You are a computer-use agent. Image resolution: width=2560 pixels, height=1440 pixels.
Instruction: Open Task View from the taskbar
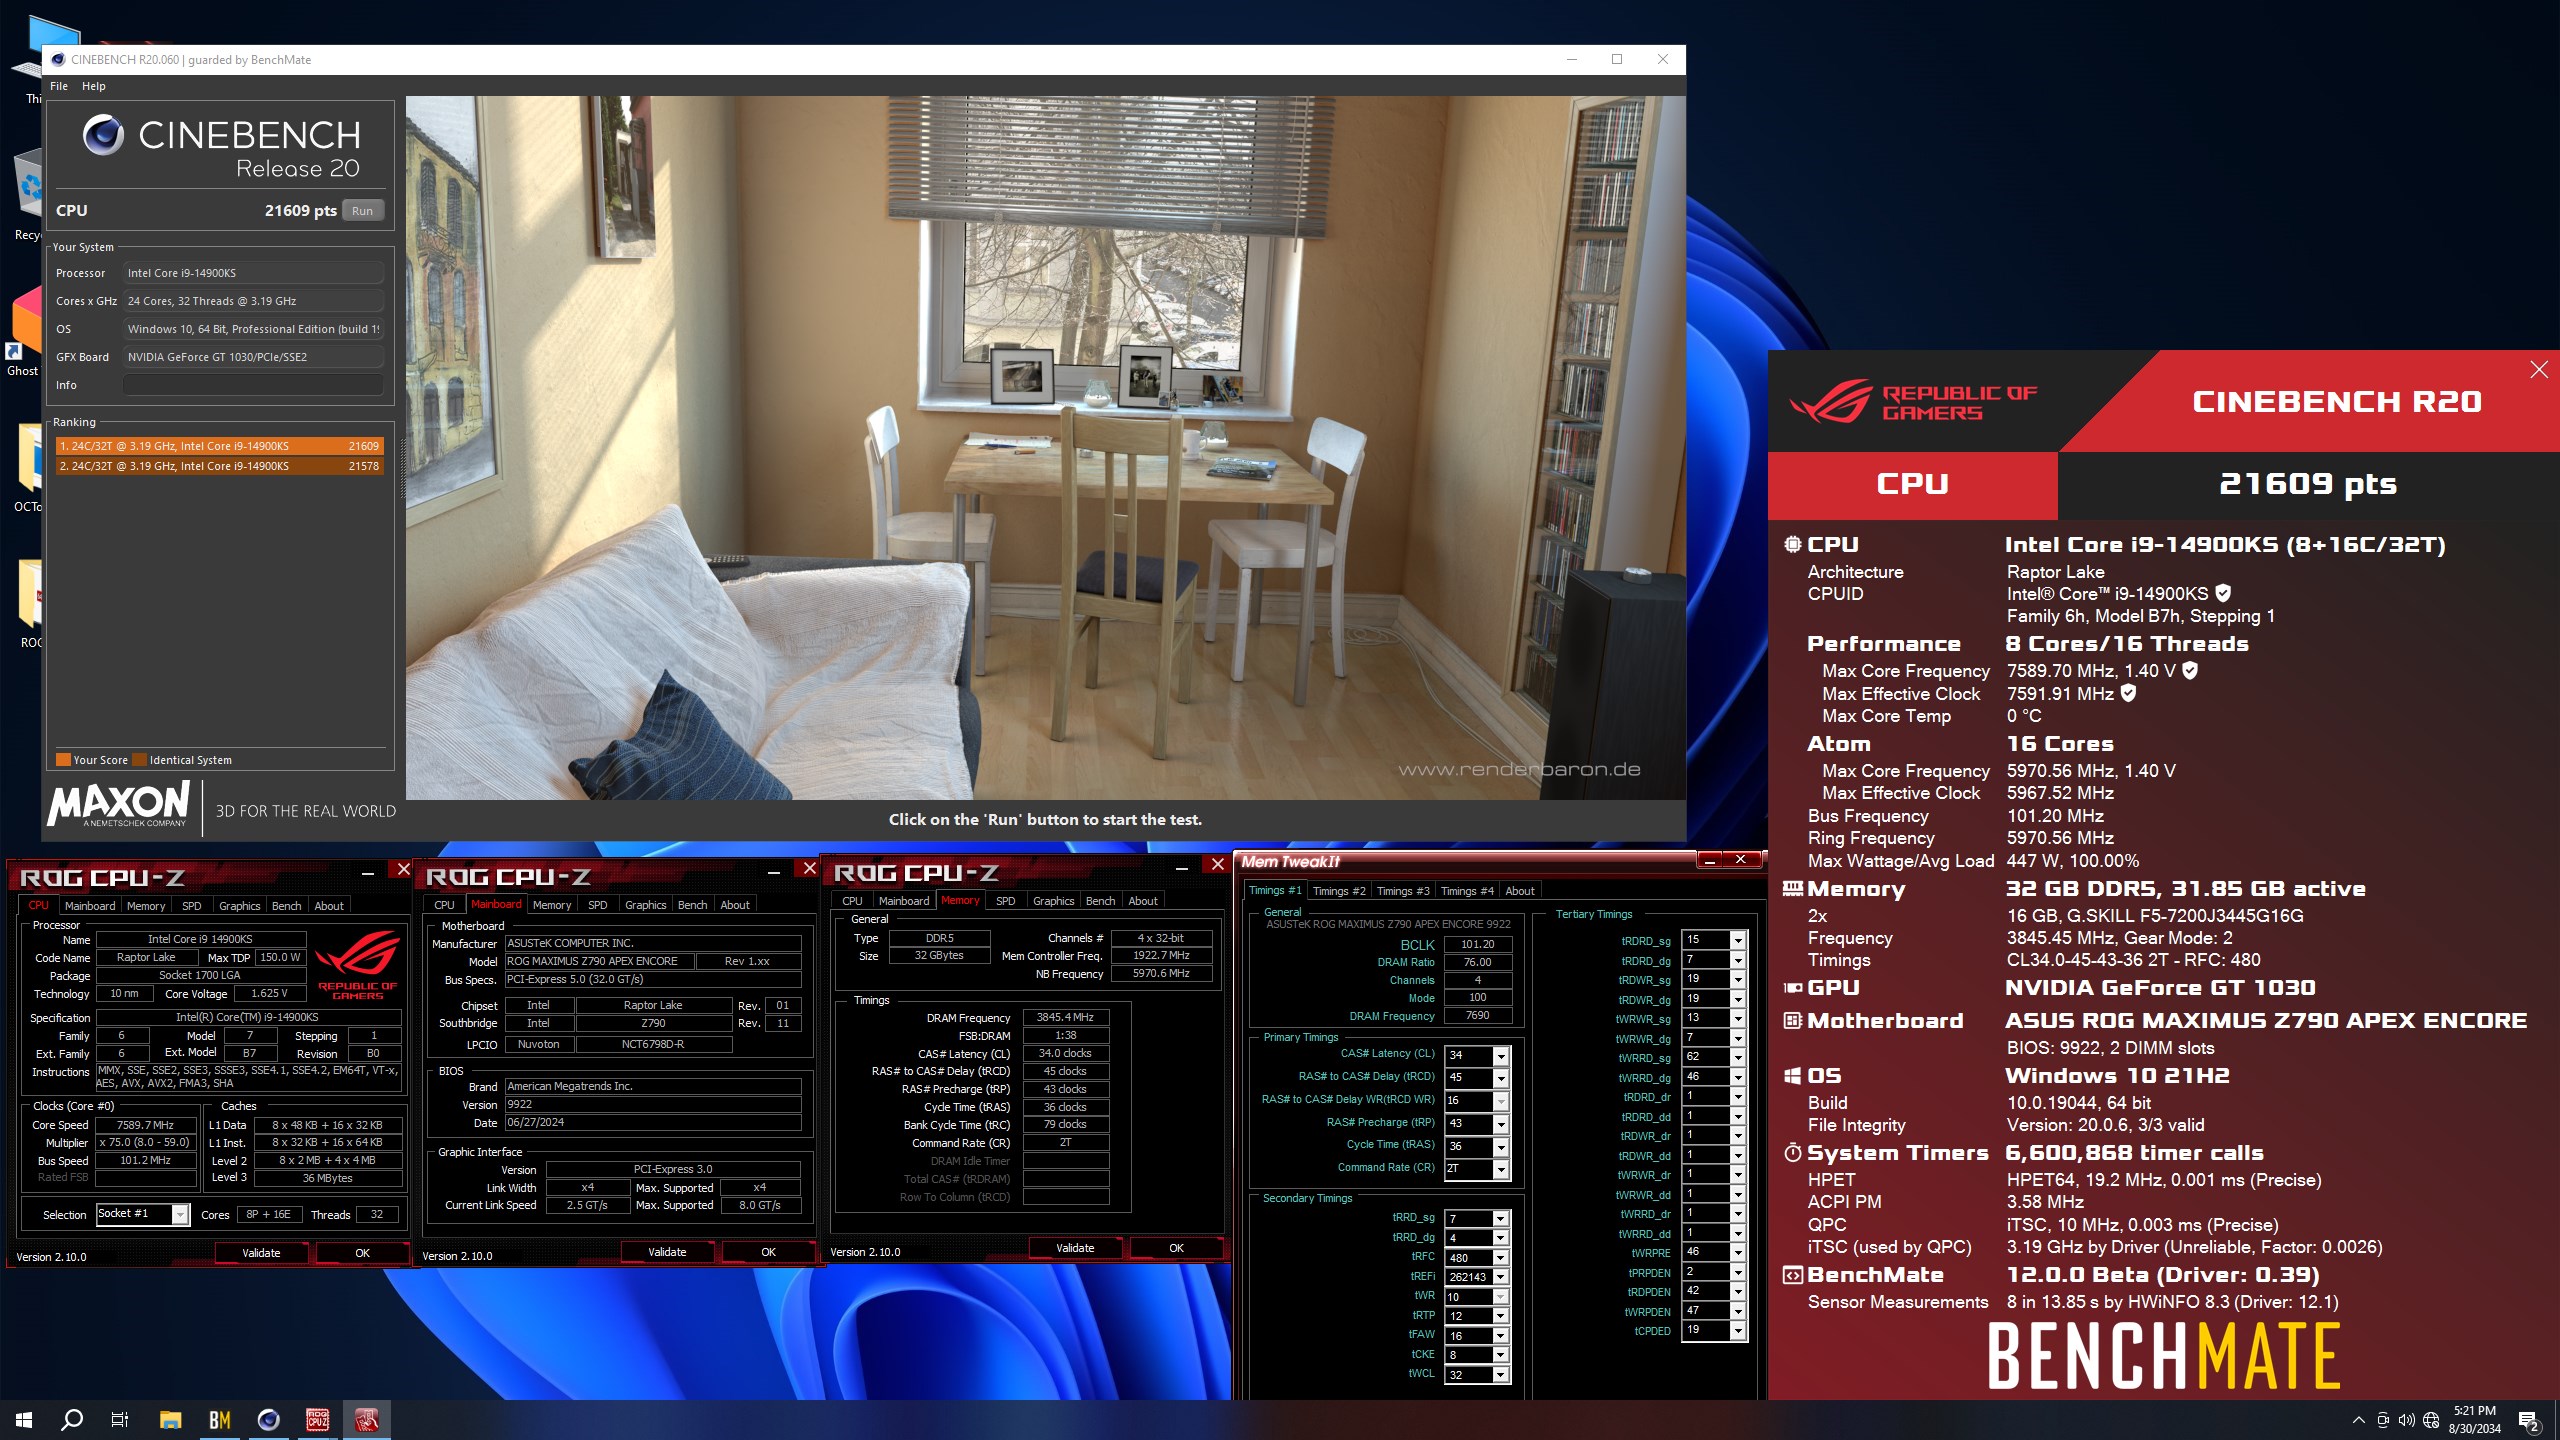120,1420
